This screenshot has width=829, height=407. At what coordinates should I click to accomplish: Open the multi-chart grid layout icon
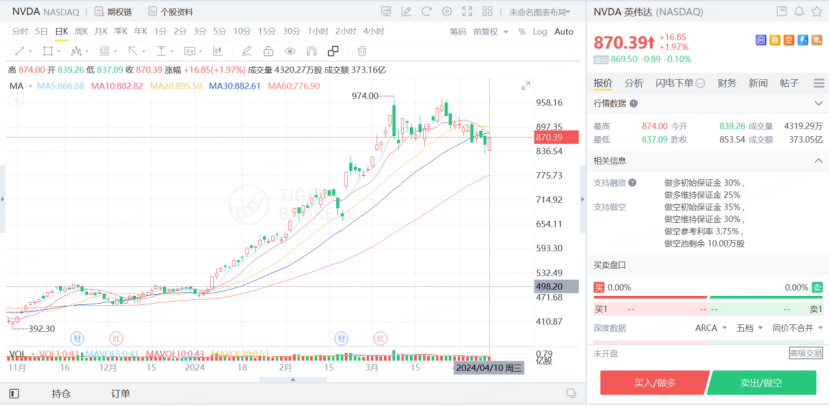pyautogui.click(x=487, y=11)
